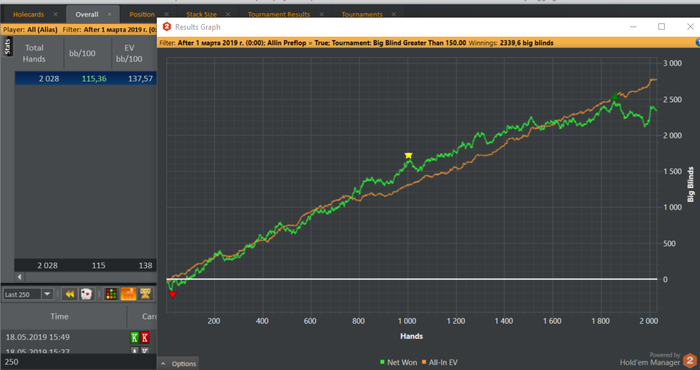The height and width of the screenshot is (370, 700).
Task: Click the Big Blinds y-axis title
Action: [691, 184]
